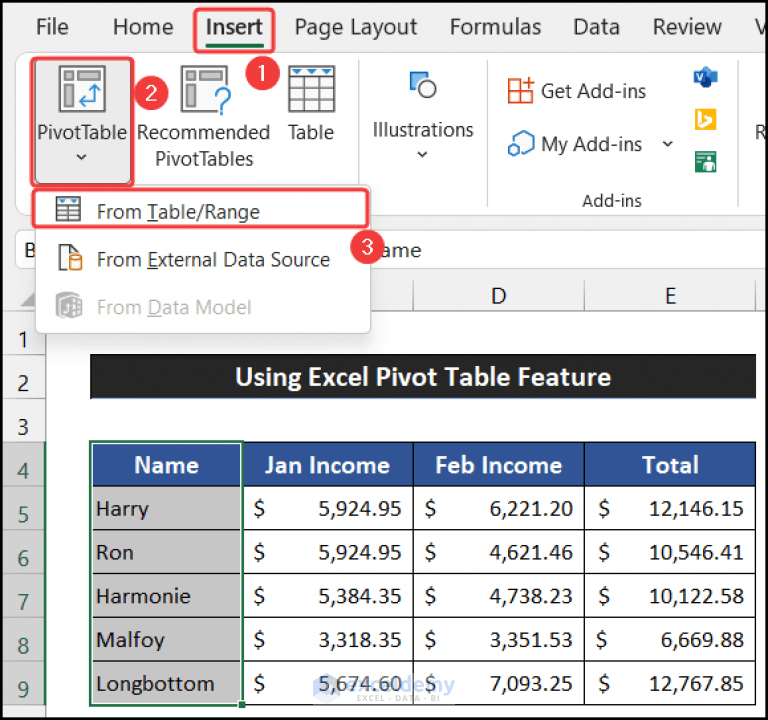Choose From Table/Range menu option
This screenshot has height=720, width=768.
coord(200,211)
